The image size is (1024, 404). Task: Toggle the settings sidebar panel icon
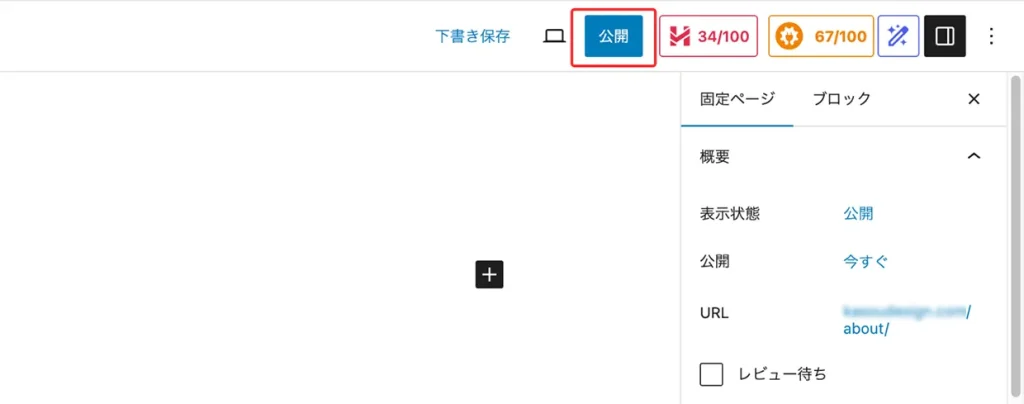[x=944, y=37]
